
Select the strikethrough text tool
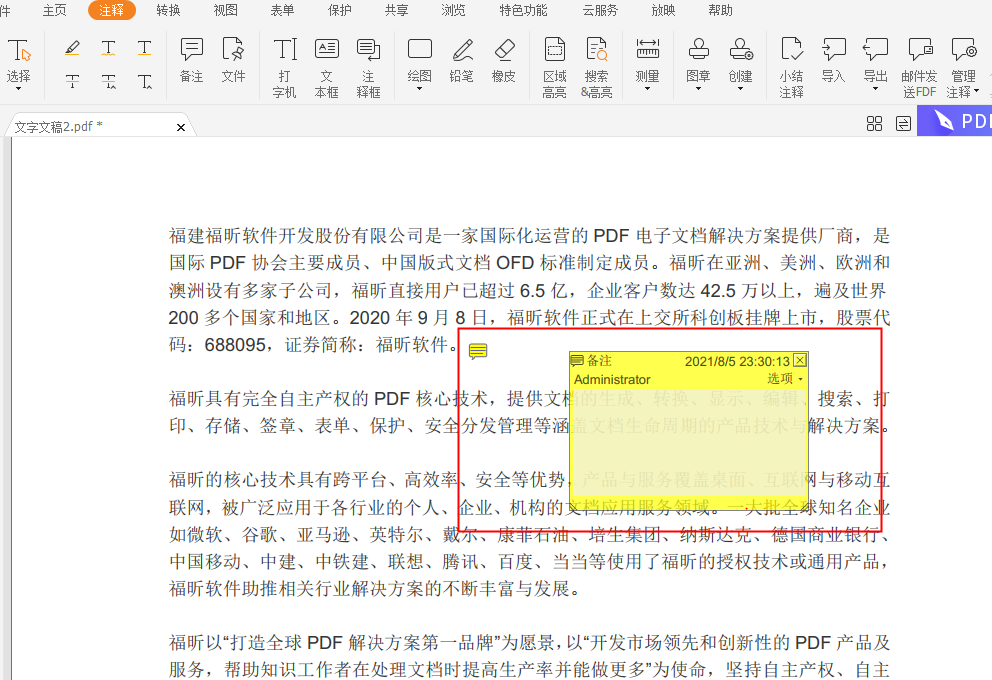71,82
